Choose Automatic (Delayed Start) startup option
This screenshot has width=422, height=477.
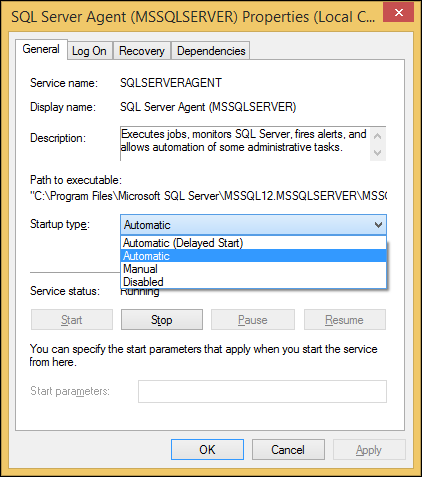pyautogui.click(x=253, y=243)
